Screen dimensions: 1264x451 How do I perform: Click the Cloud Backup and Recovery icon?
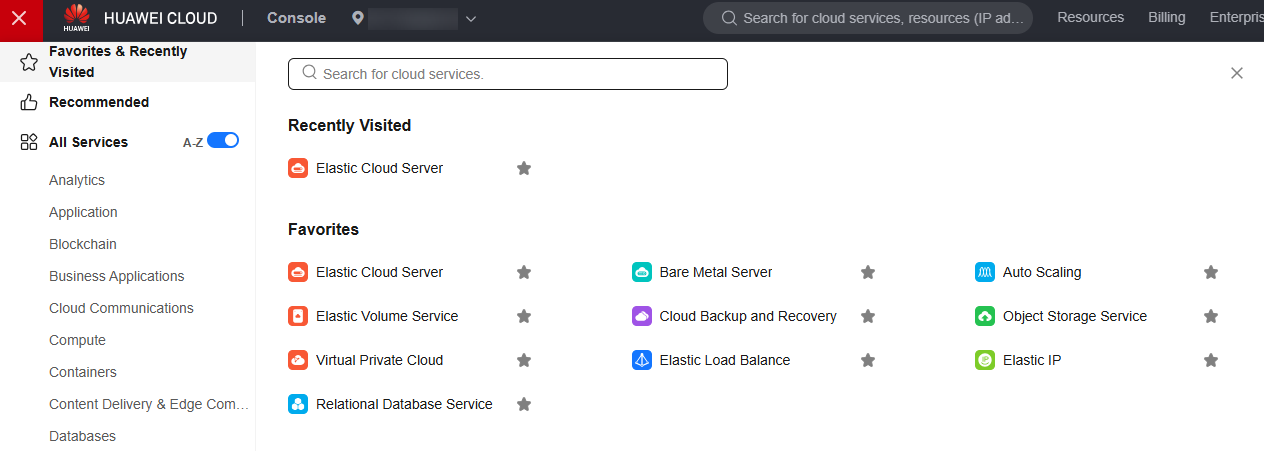tap(642, 316)
